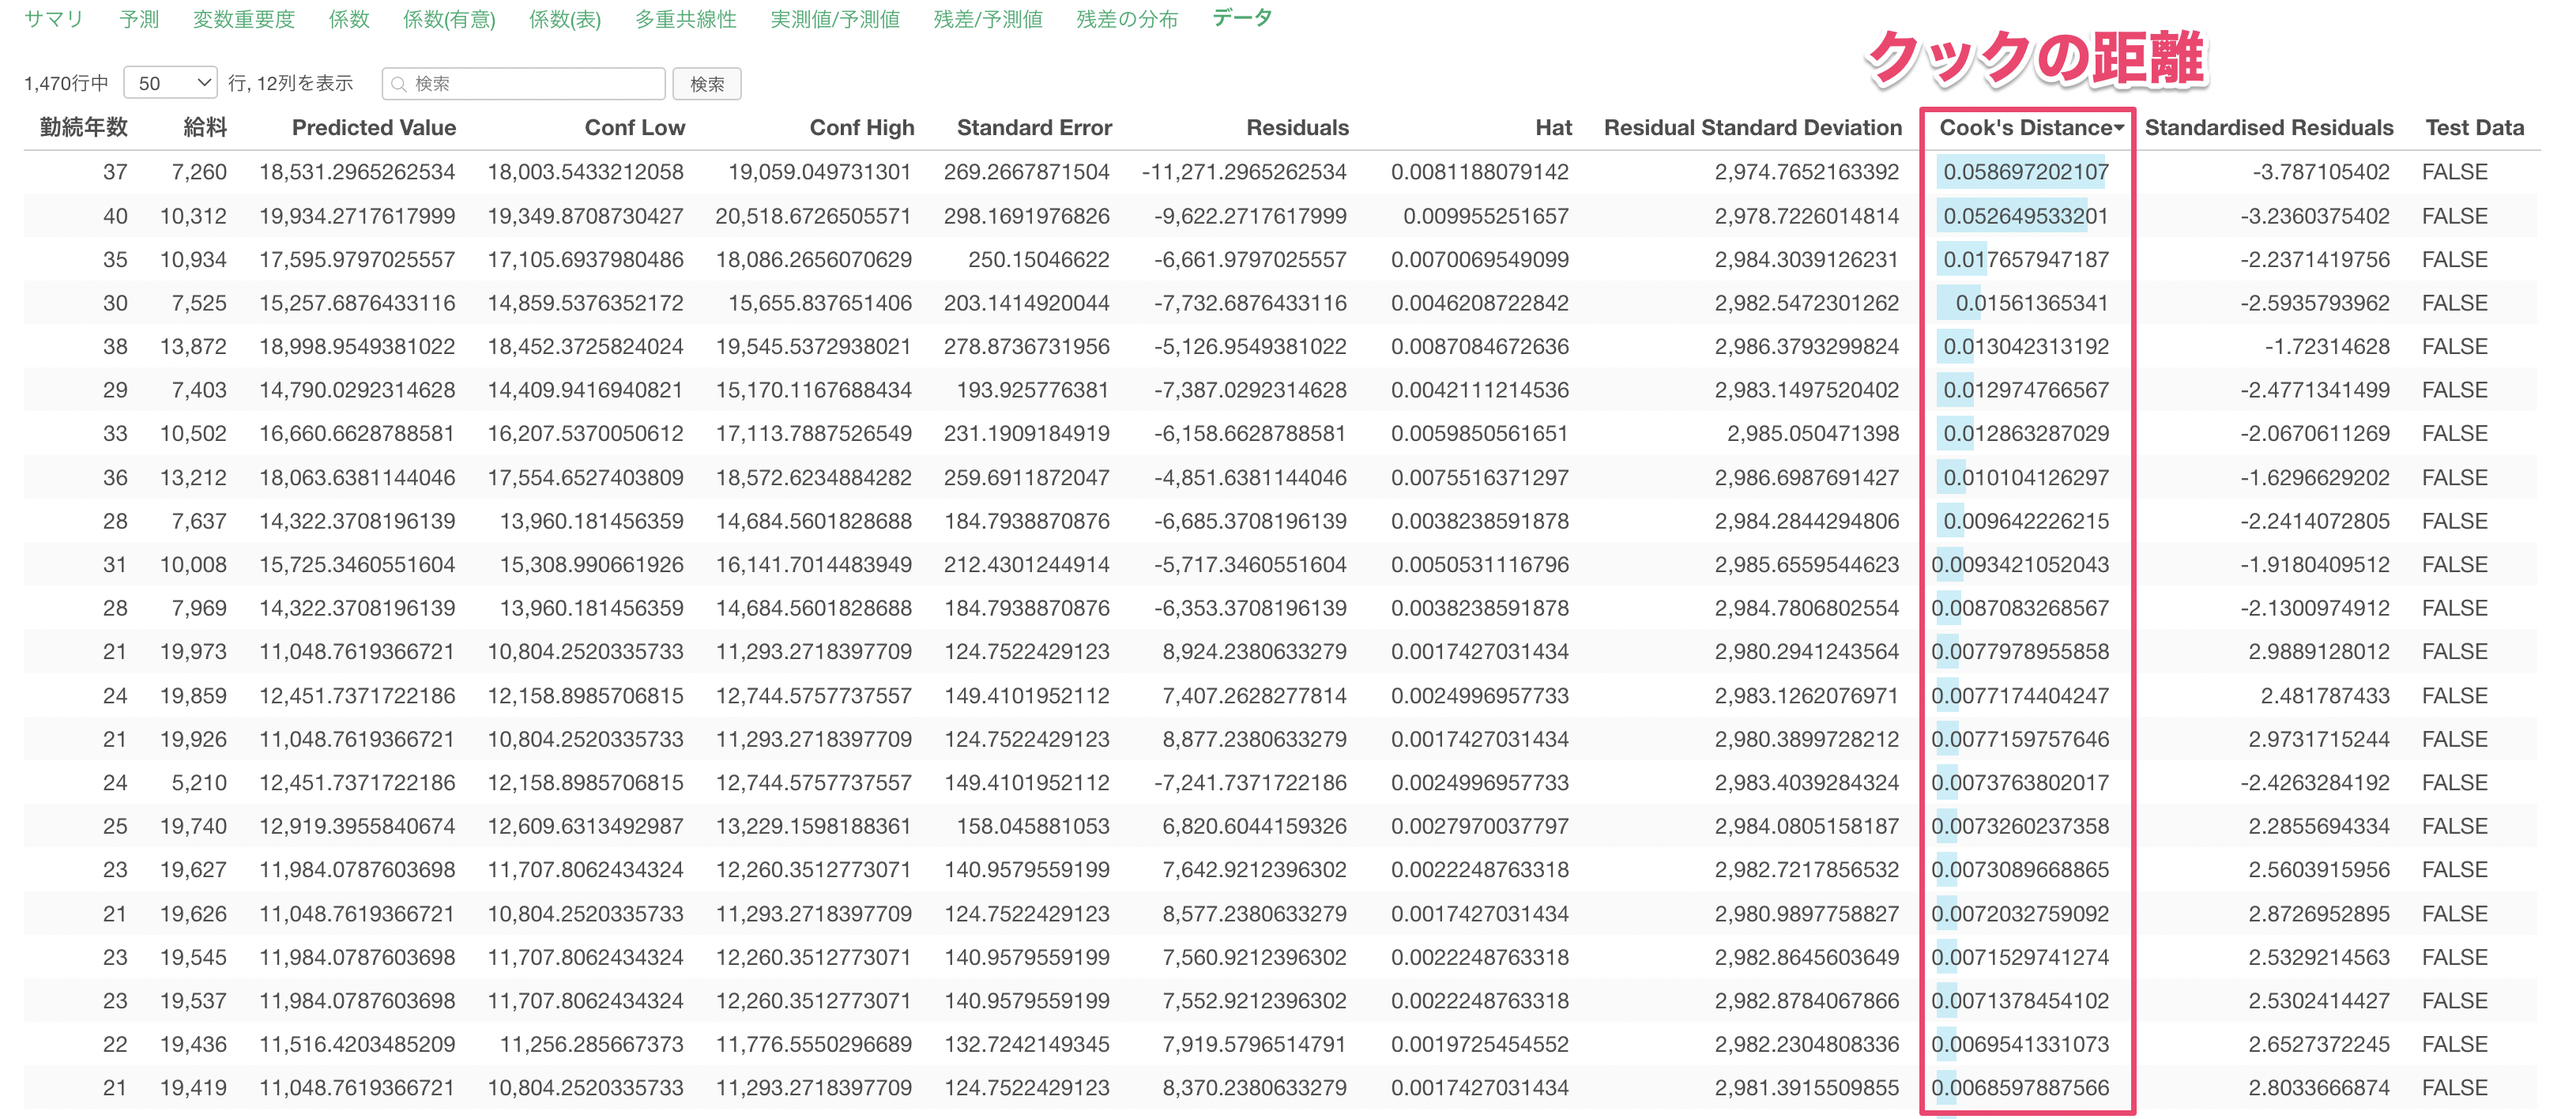Screen dimensions: 2576x1119
Task: Click residual value 7,407.2628277814
Action: (x=1254, y=696)
